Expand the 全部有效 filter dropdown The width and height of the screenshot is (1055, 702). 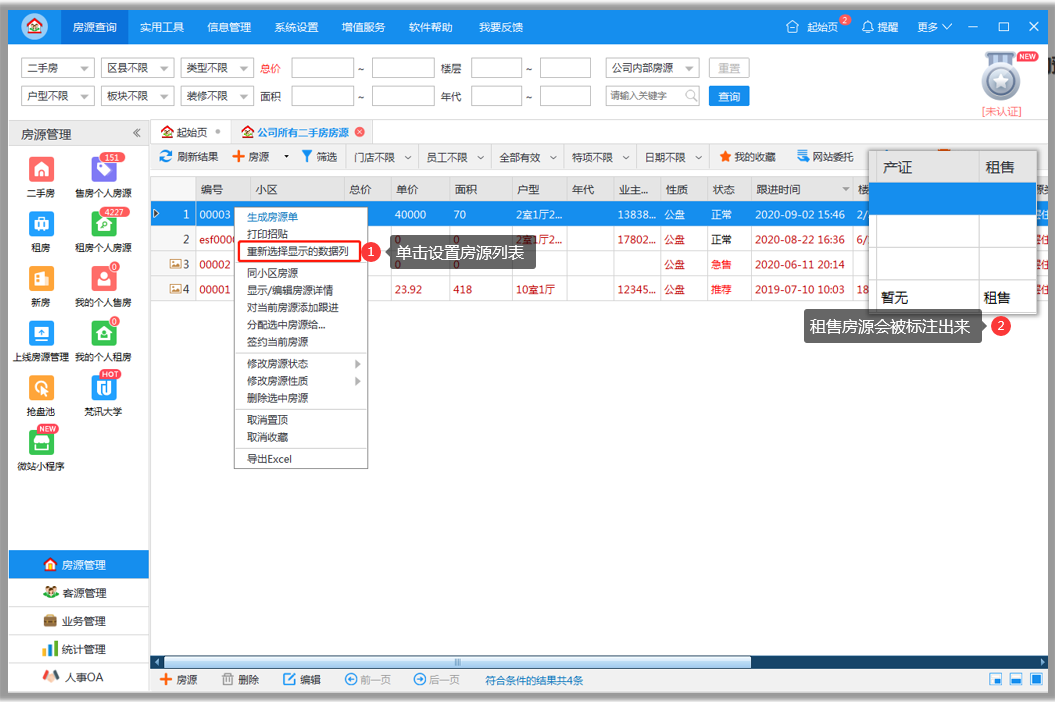(528, 157)
